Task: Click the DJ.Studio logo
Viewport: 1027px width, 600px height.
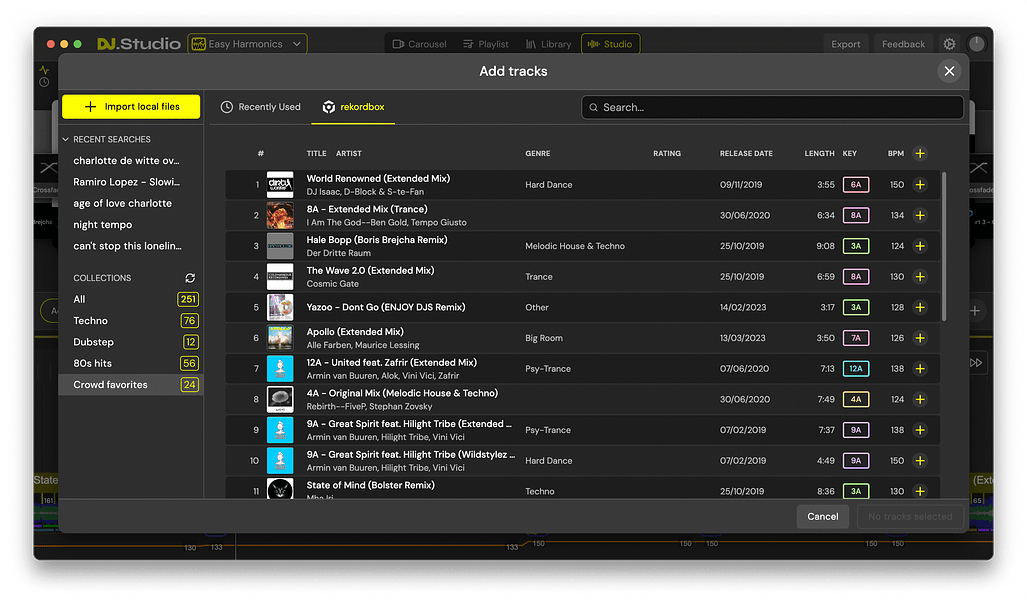Action: (x=139, y=44)
